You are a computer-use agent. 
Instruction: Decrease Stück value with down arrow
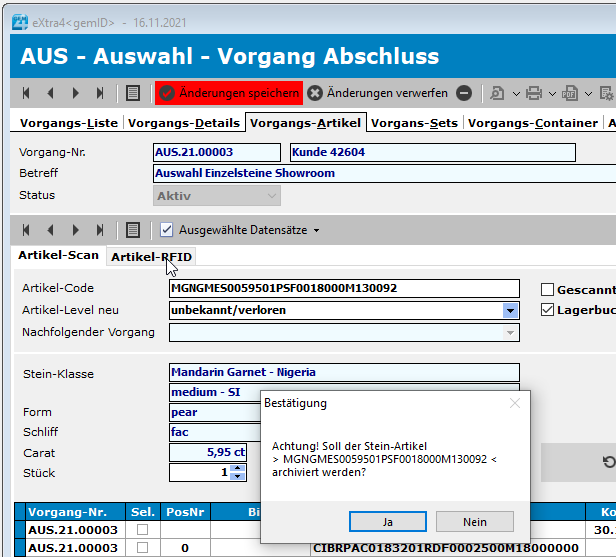(237, 476)
